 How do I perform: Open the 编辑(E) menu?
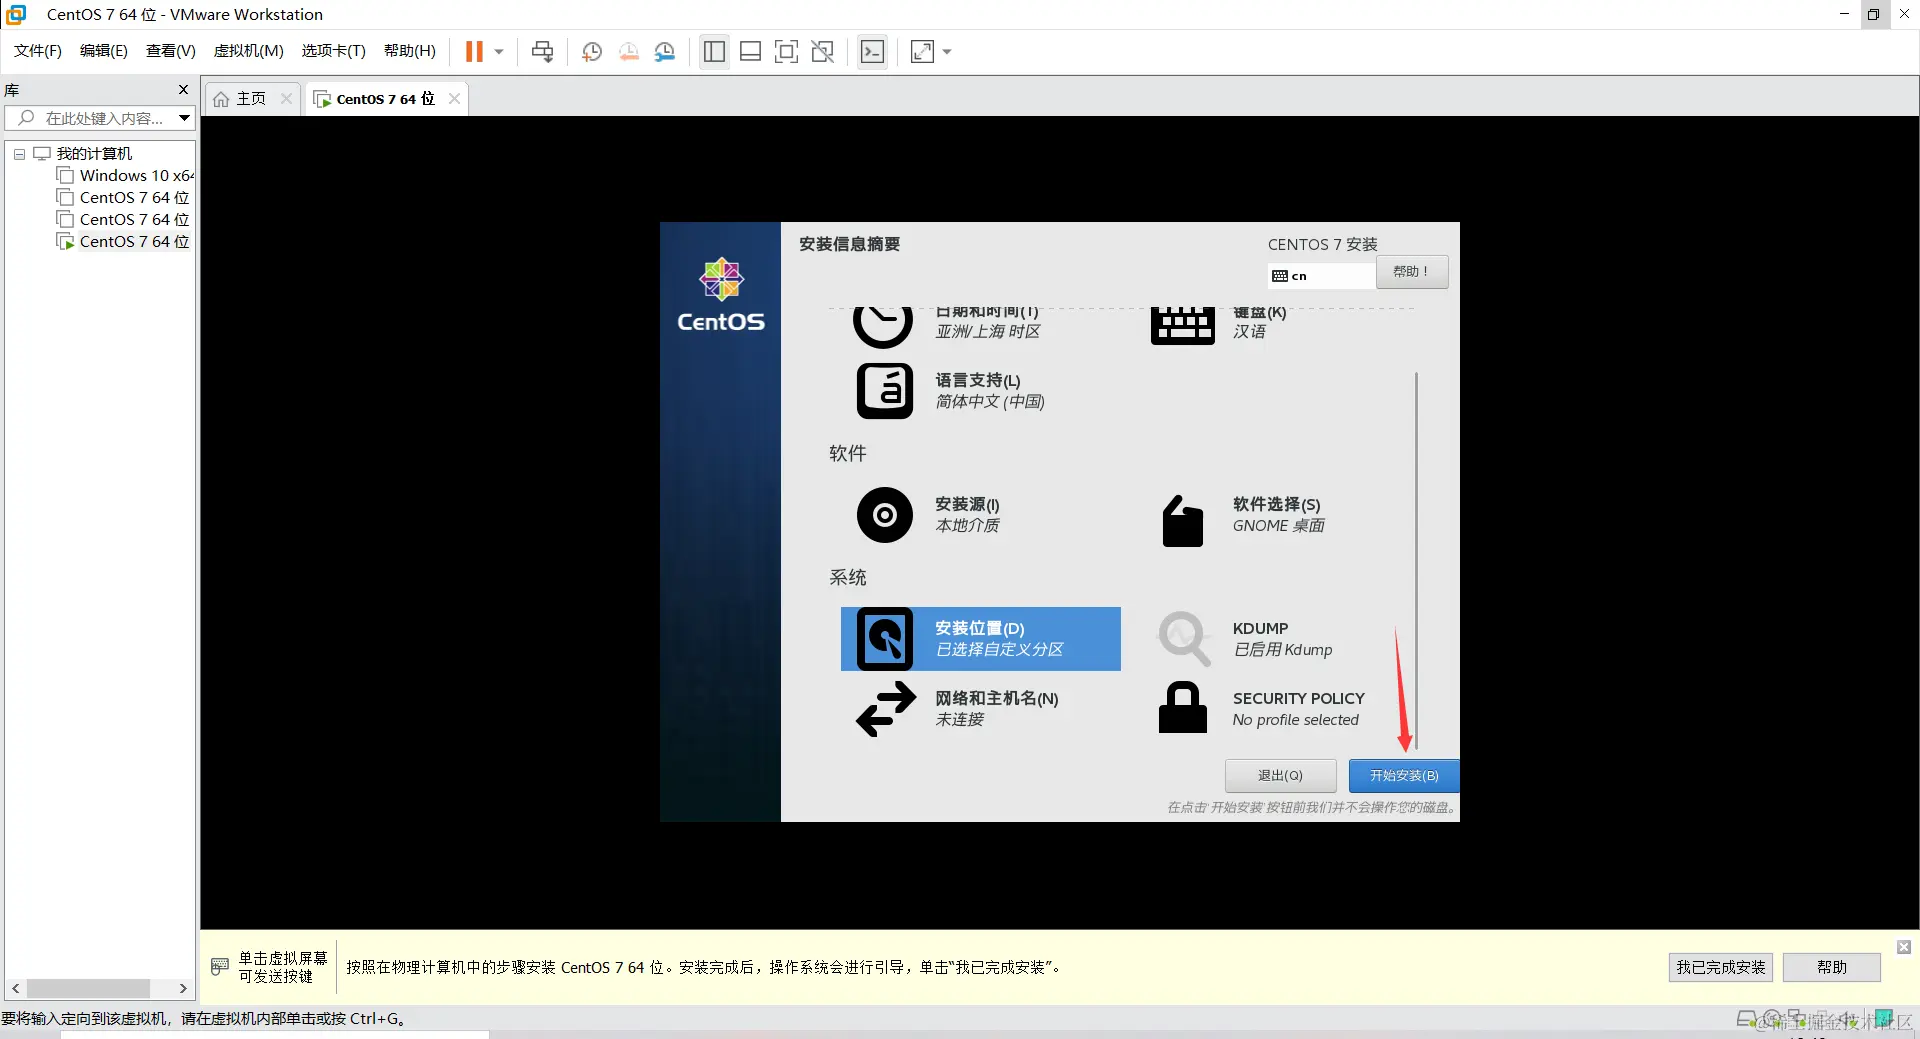coord(104,51)
